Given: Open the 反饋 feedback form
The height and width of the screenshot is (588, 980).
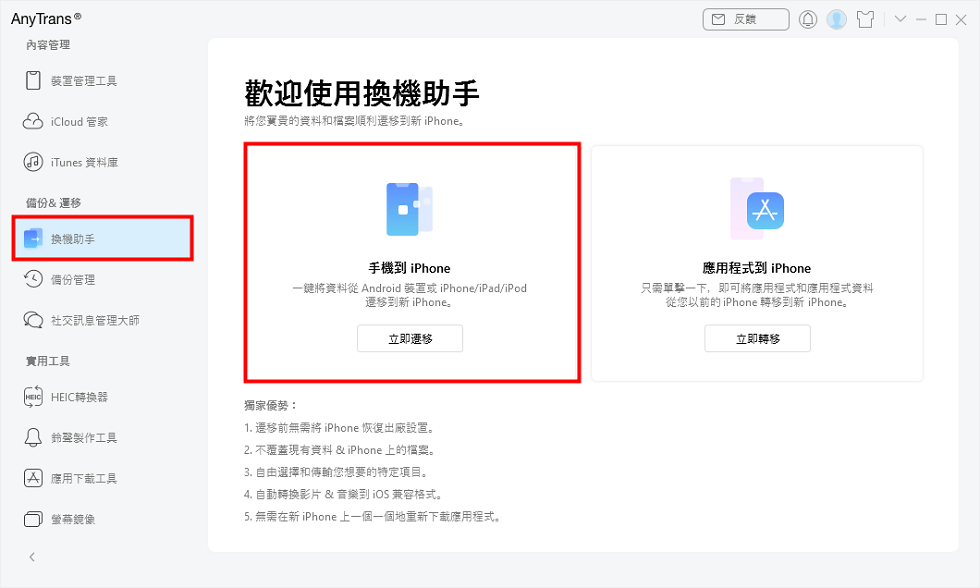Looking at the screenshot, I should pos(745,19).
